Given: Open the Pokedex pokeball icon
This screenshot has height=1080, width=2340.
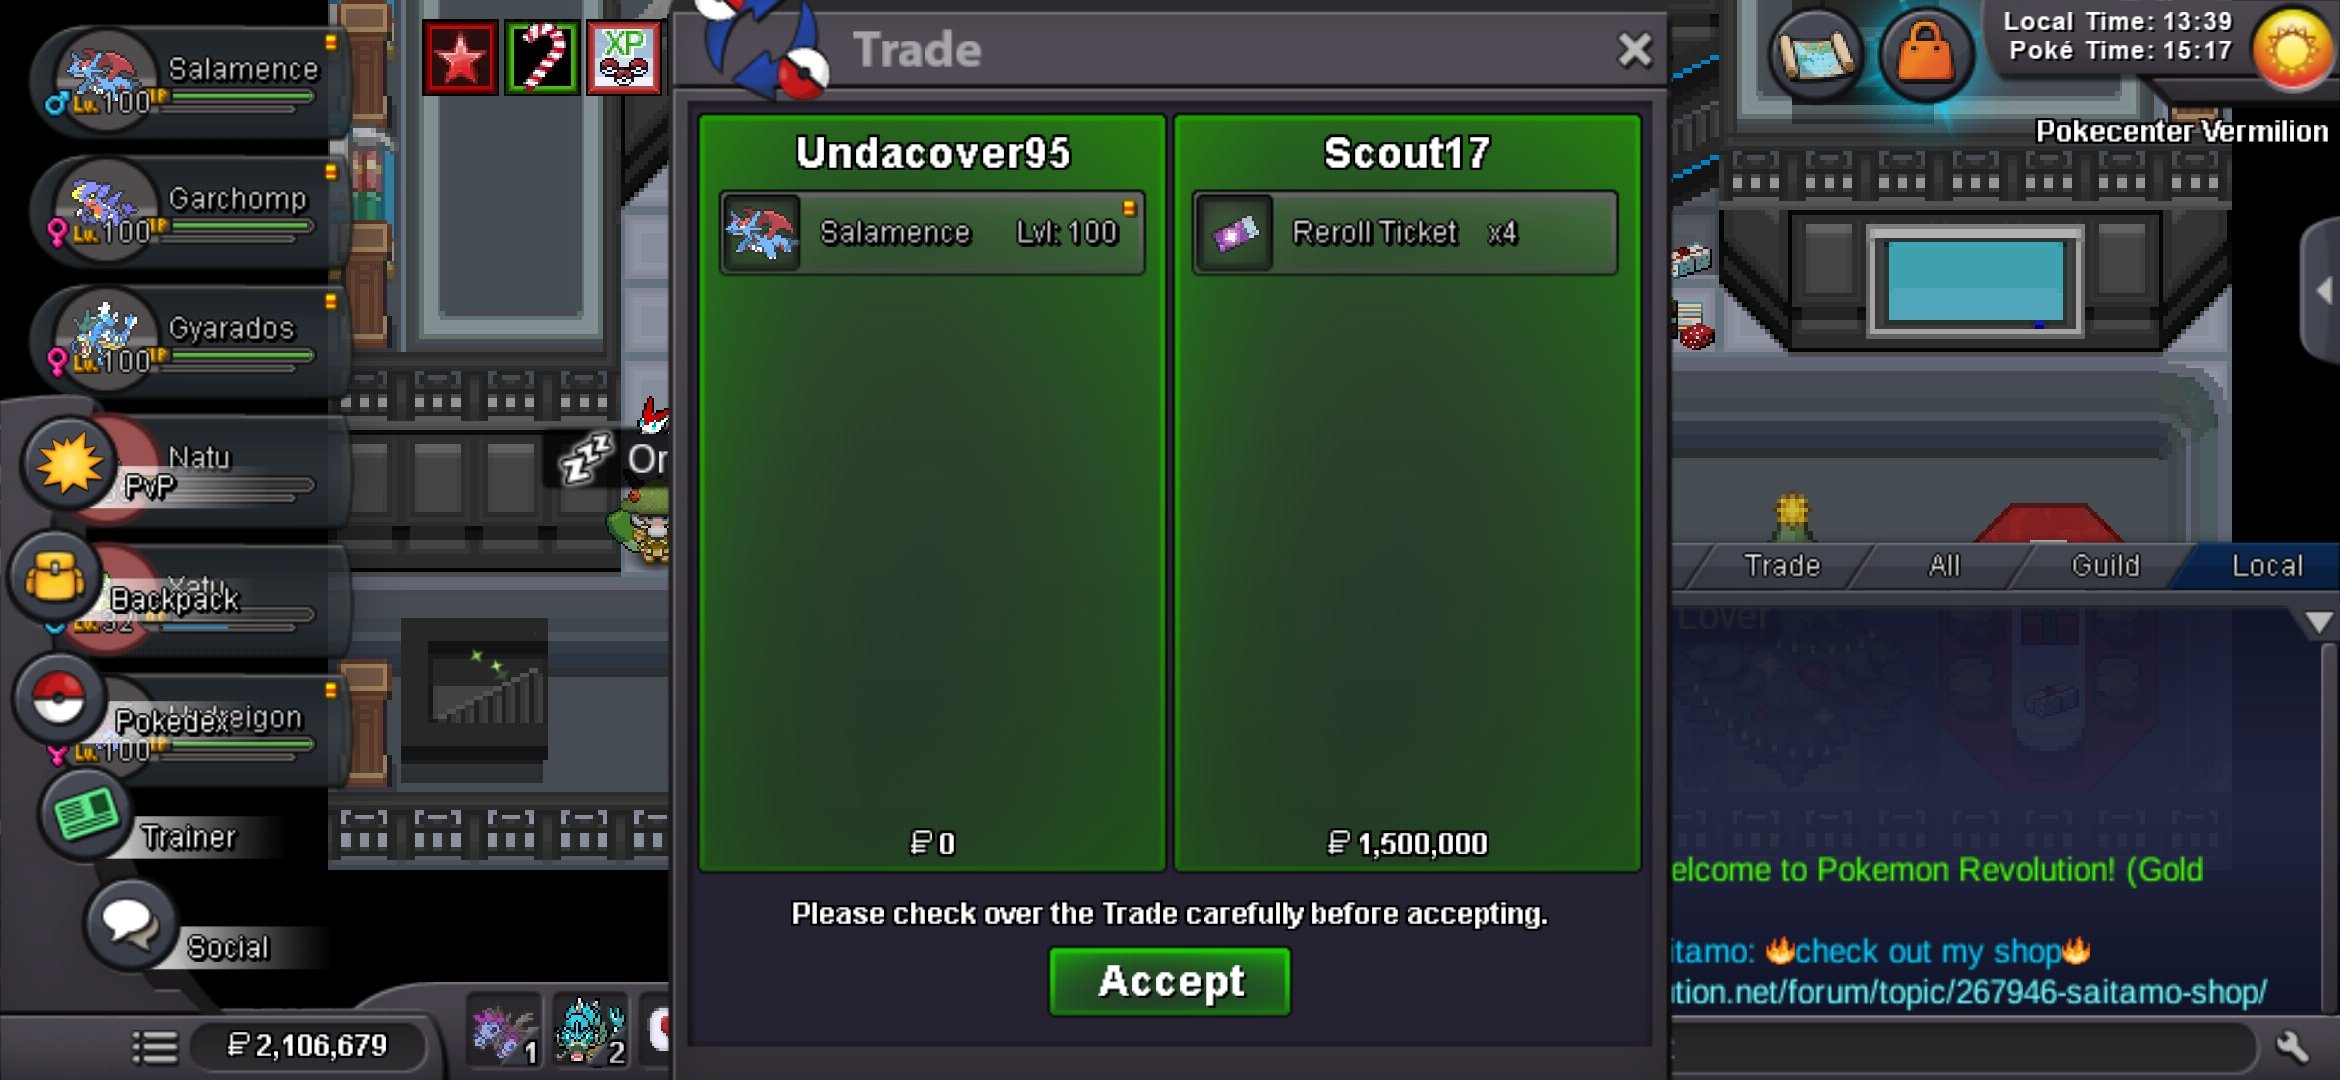Looking at the screenshot, I should click(59, 698).
